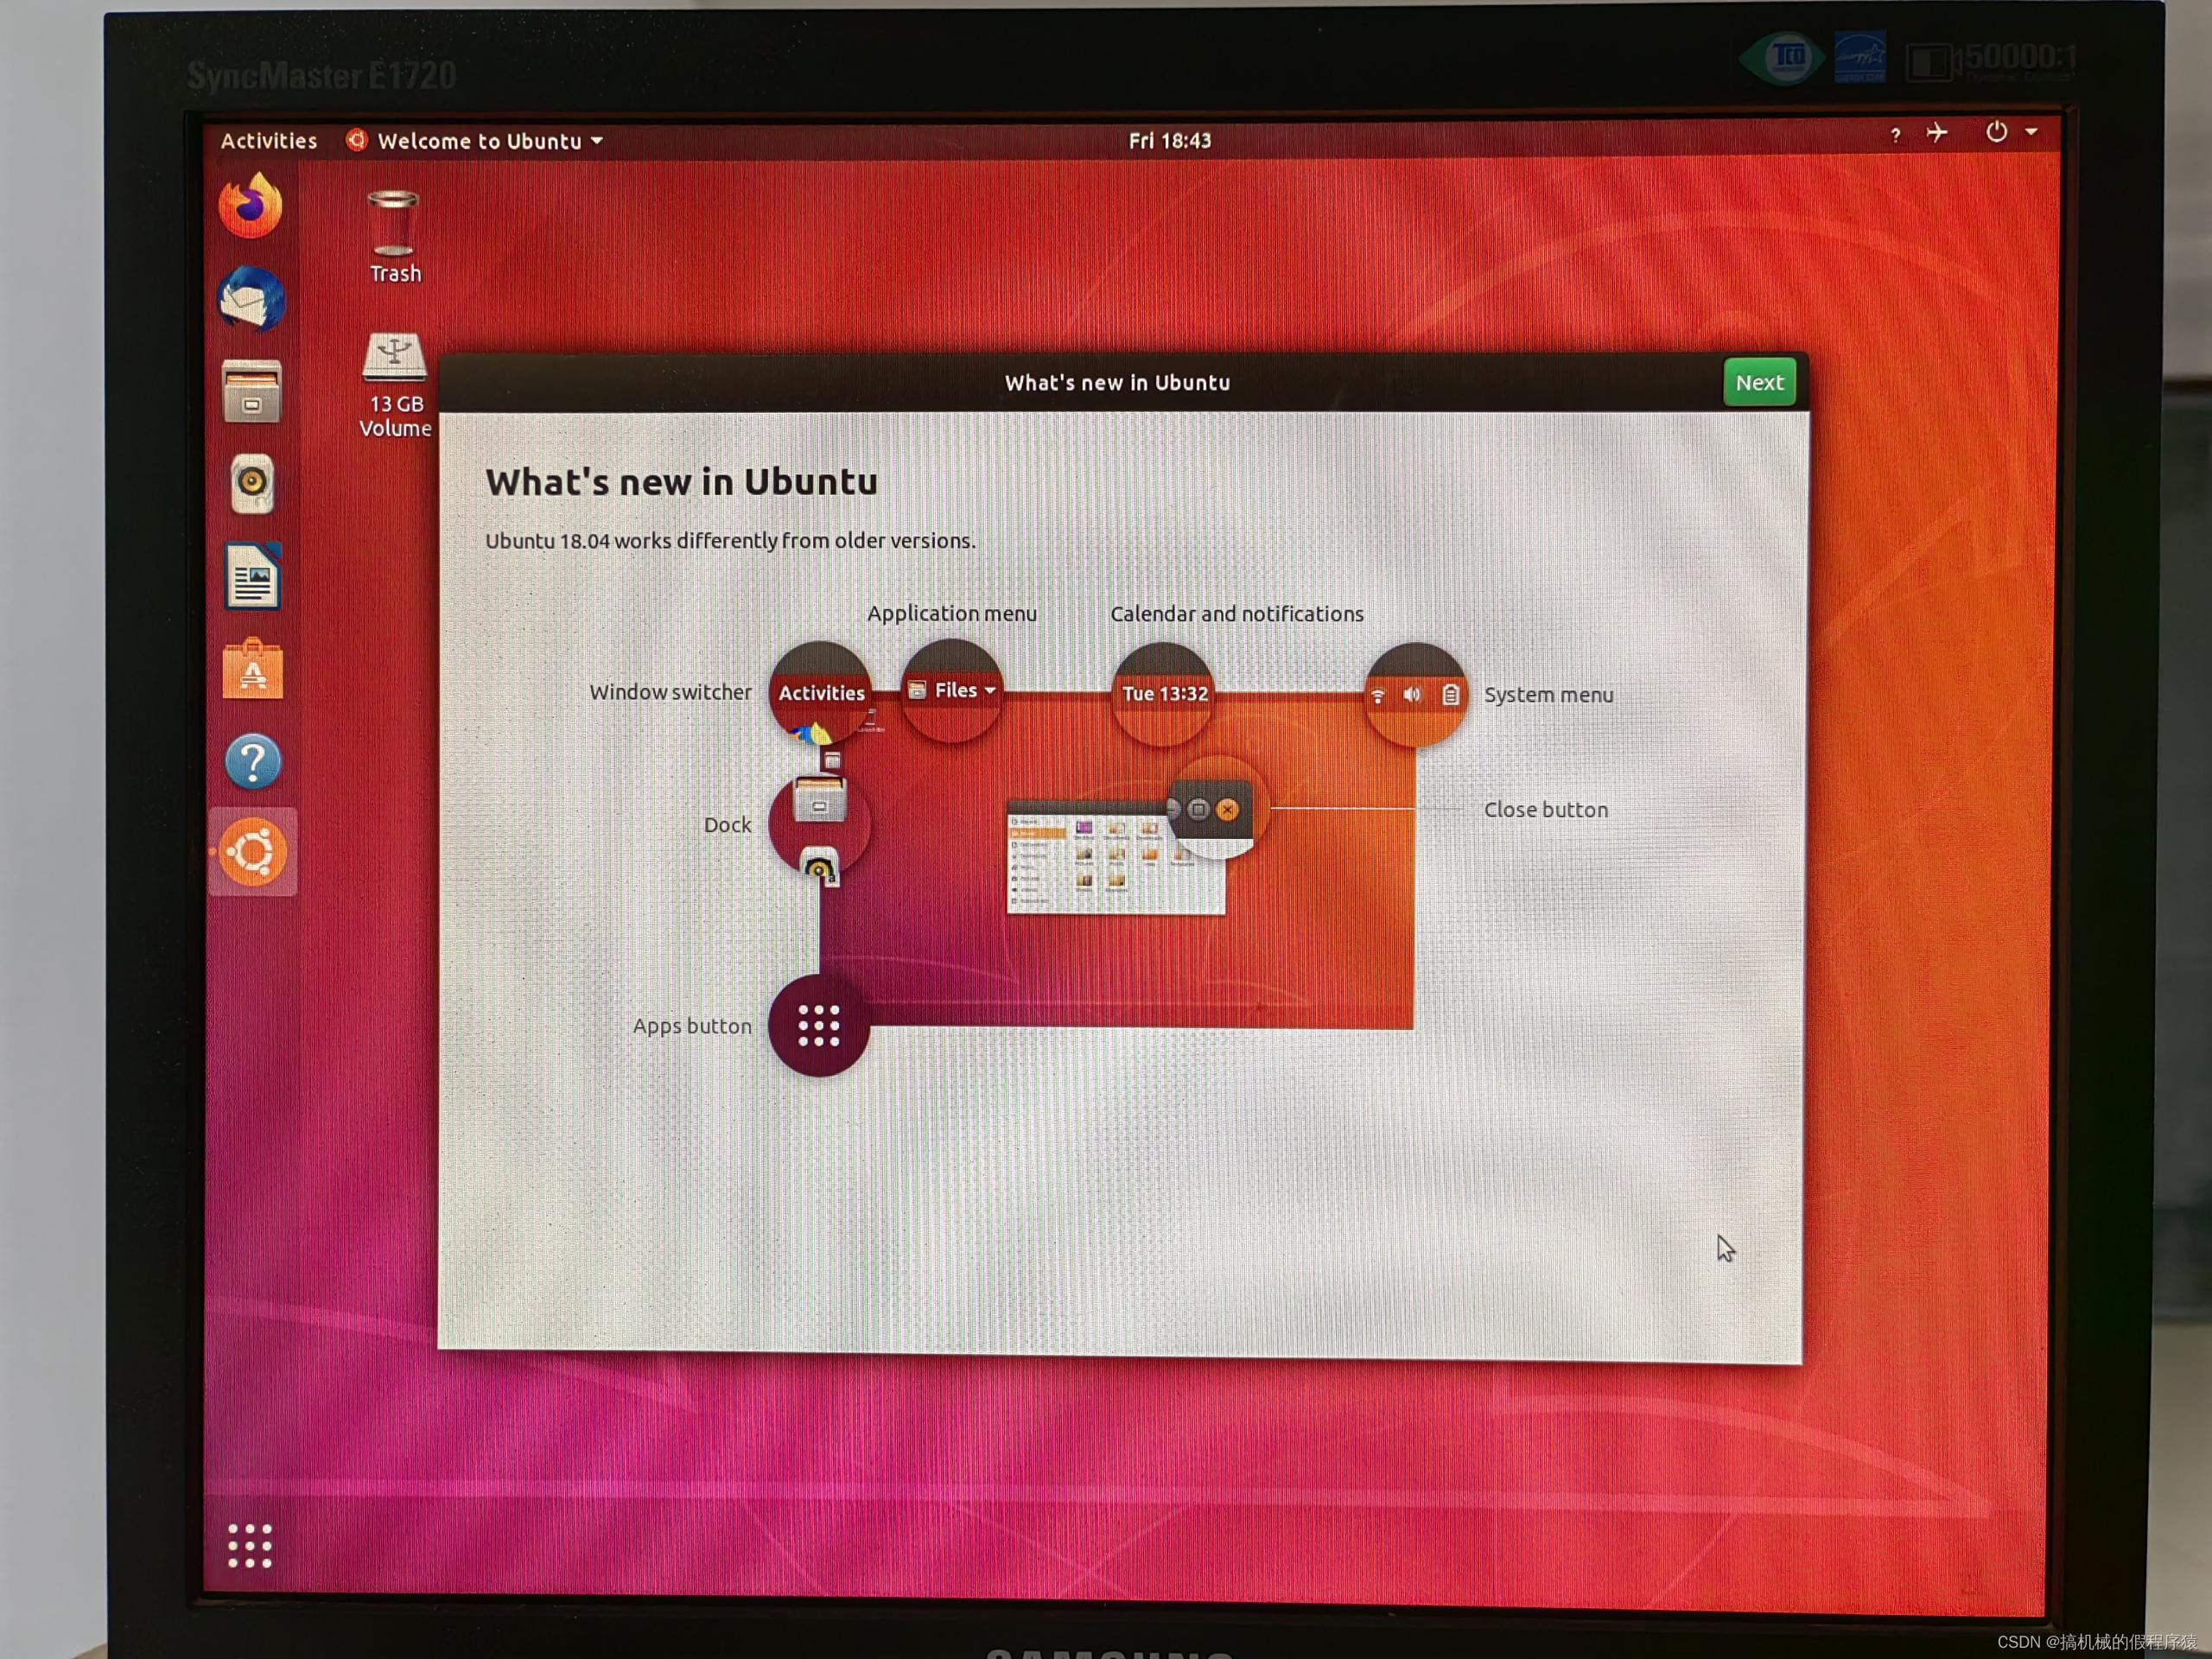
Task: Click 'Ubuntu 18.04 works differently' text
Action: tap(730, 541)
